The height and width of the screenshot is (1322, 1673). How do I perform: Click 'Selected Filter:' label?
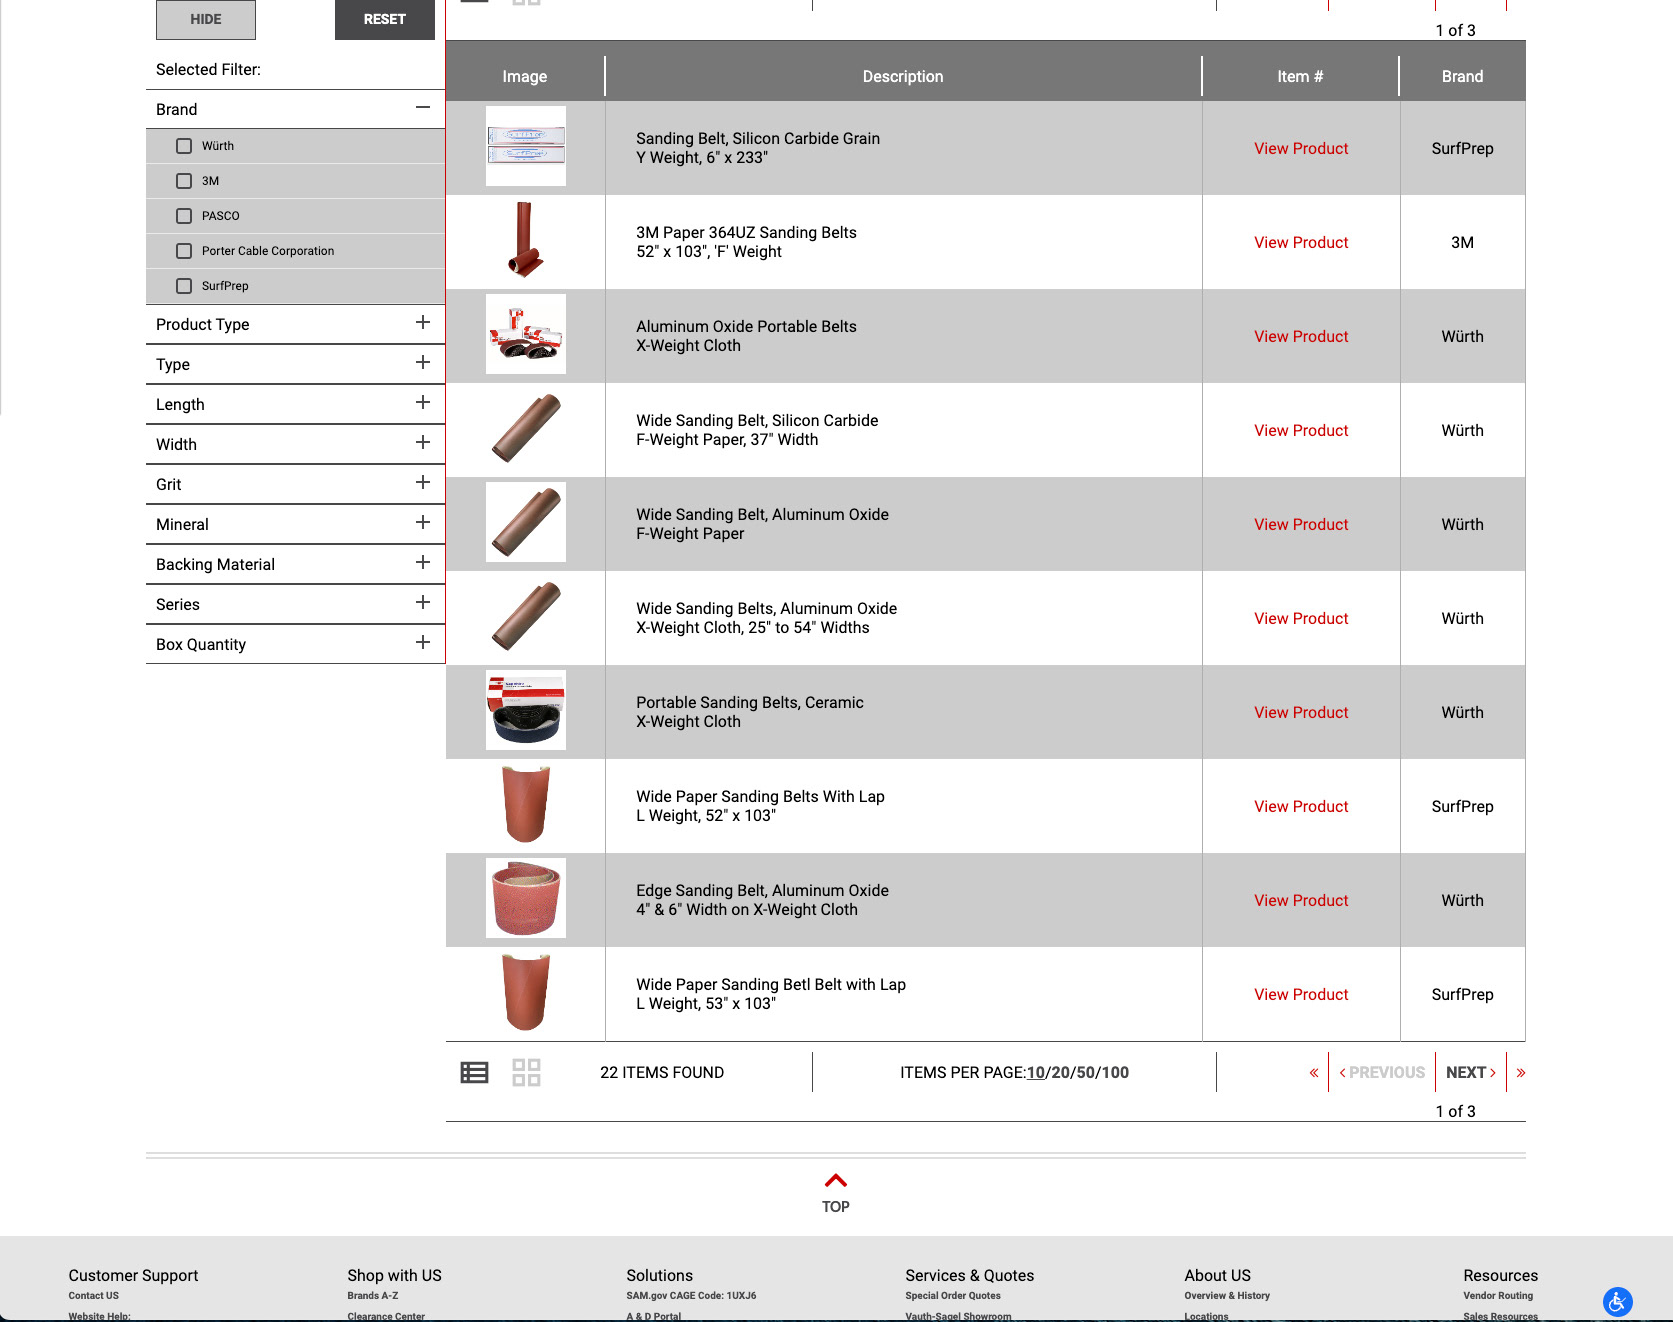208,69
